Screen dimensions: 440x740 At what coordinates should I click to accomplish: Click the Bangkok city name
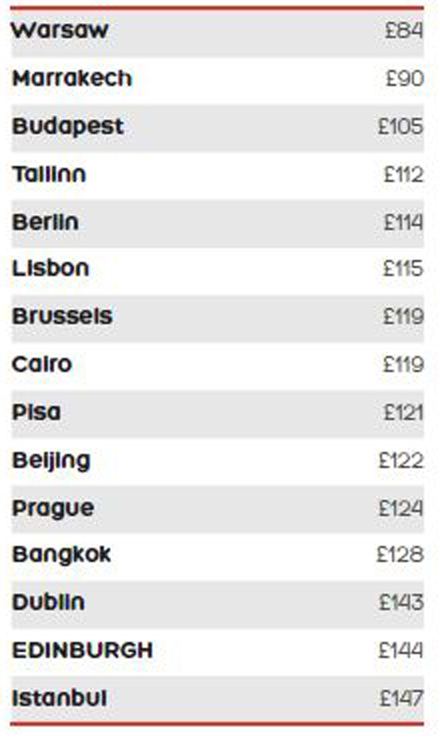coord(61,554)
